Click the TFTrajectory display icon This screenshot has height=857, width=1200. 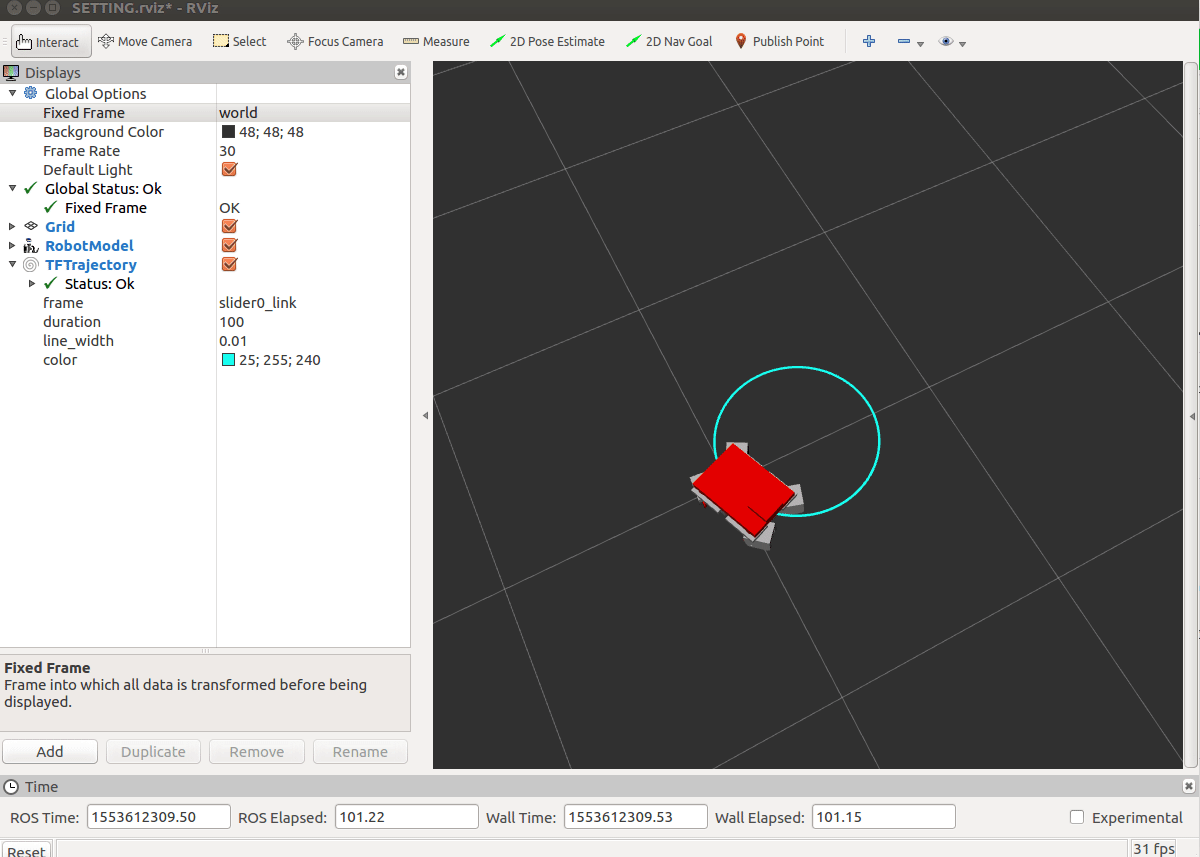[x=30, y=264]
